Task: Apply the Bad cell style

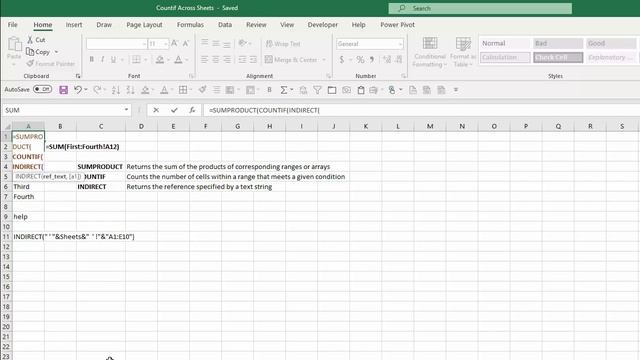Action: (558, 43)
